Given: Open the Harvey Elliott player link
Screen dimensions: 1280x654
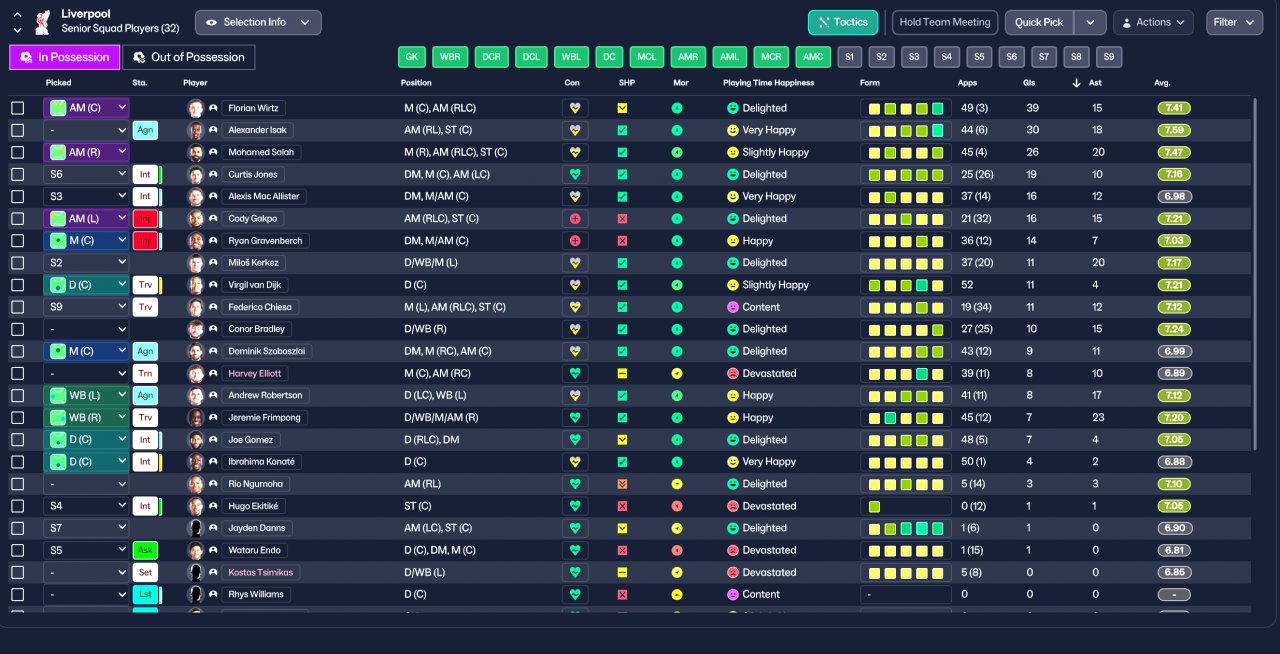Looking at the screenshot, I should pos(256,373).
